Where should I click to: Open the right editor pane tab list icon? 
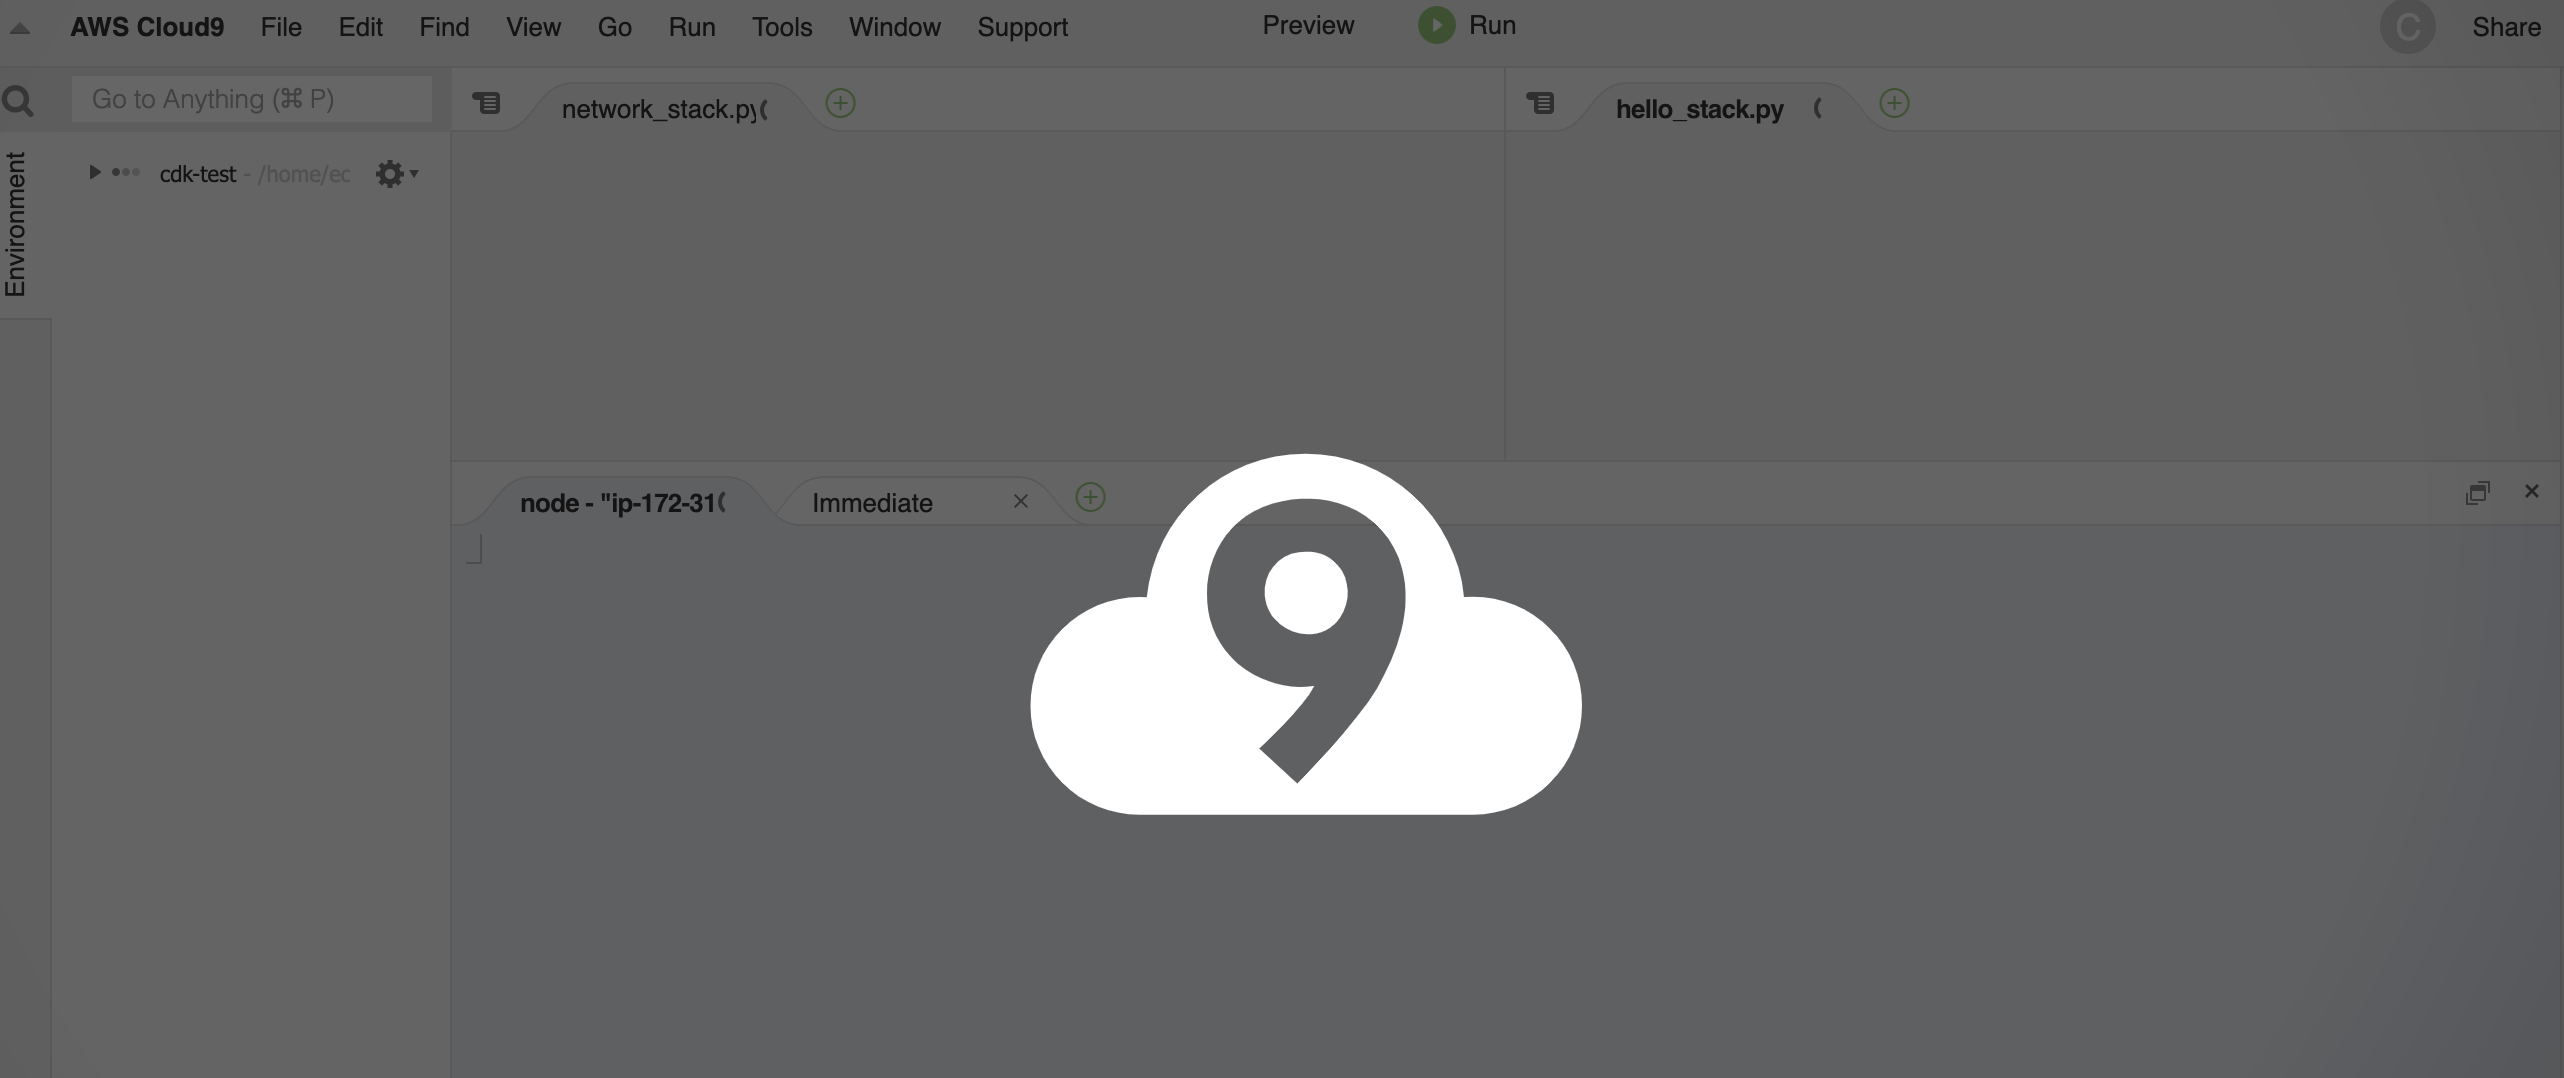pos(1541,103)
